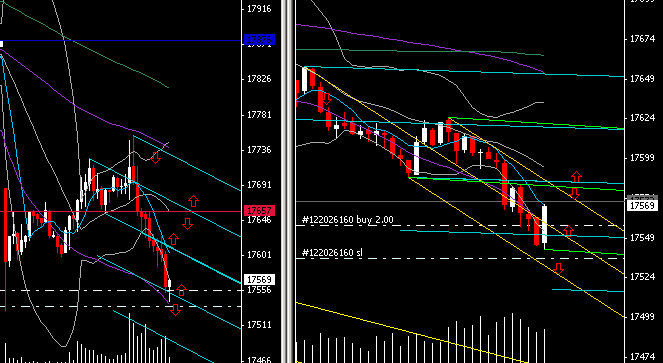663x363 pixels.
Task: Click 17556 on left price scale
Action: coord(259,290)
